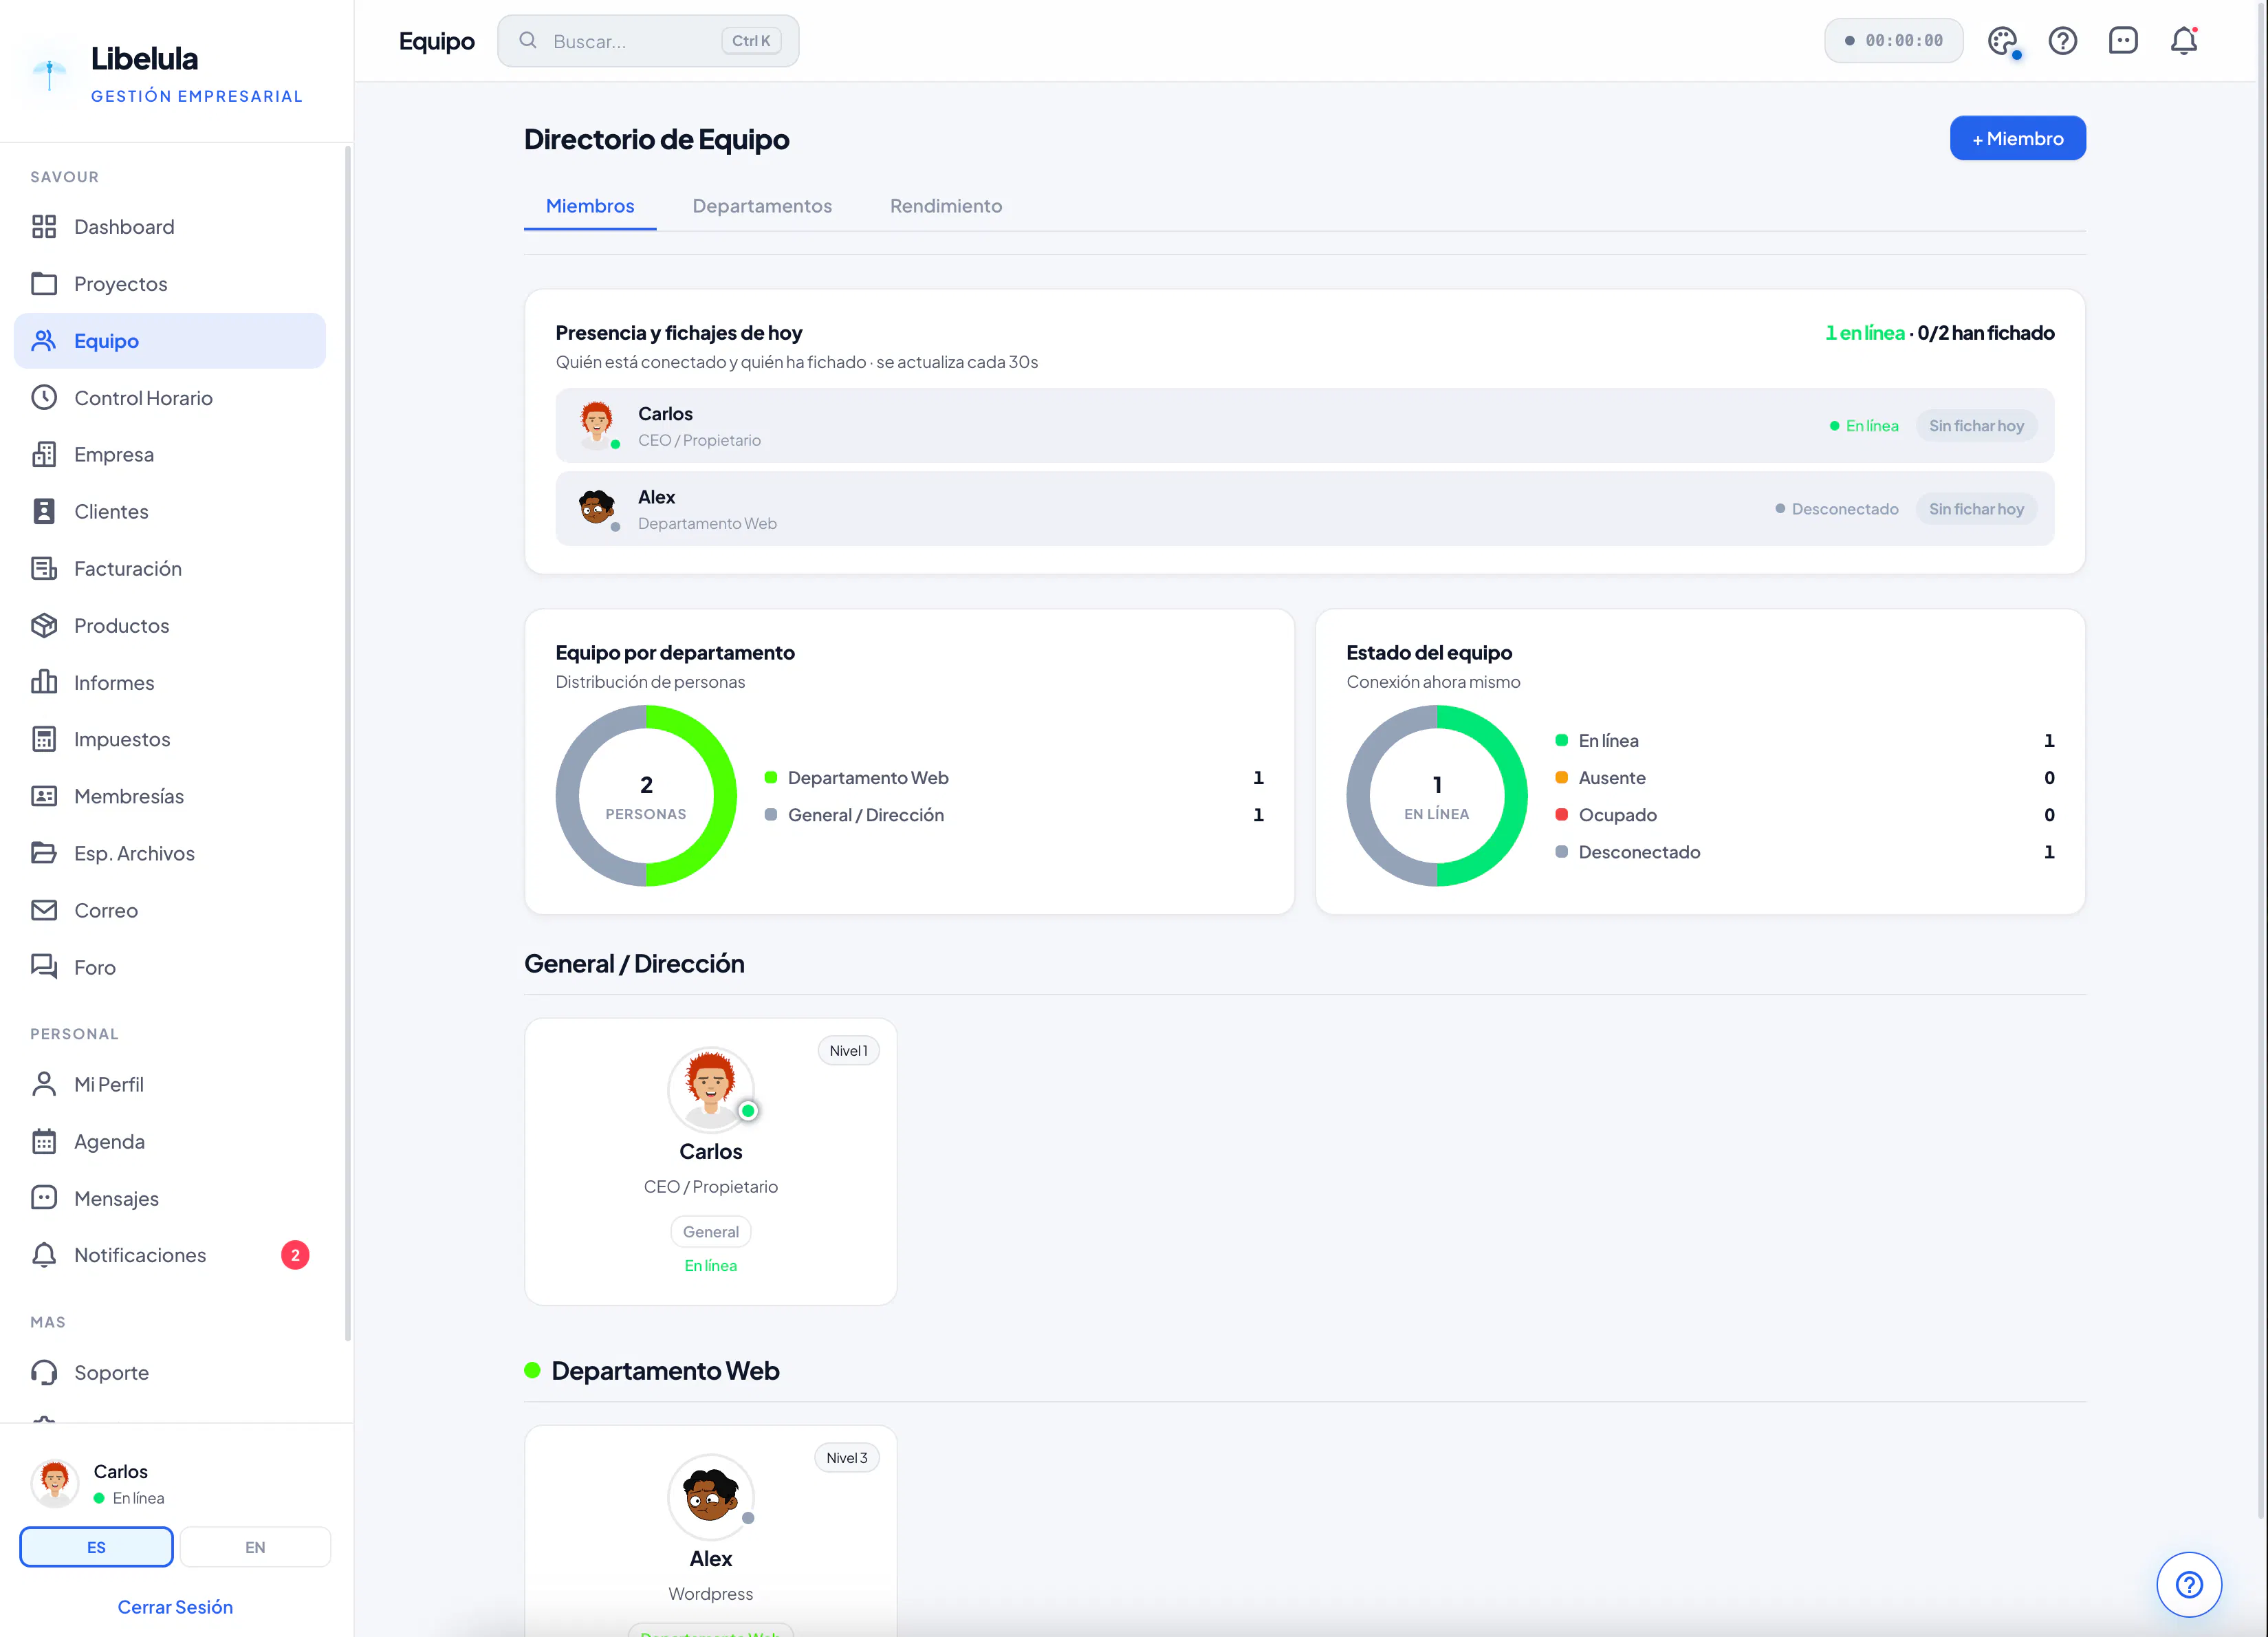
Task: Click the Ocupado red legend swatch
Action: click(x=1562, y=815)
